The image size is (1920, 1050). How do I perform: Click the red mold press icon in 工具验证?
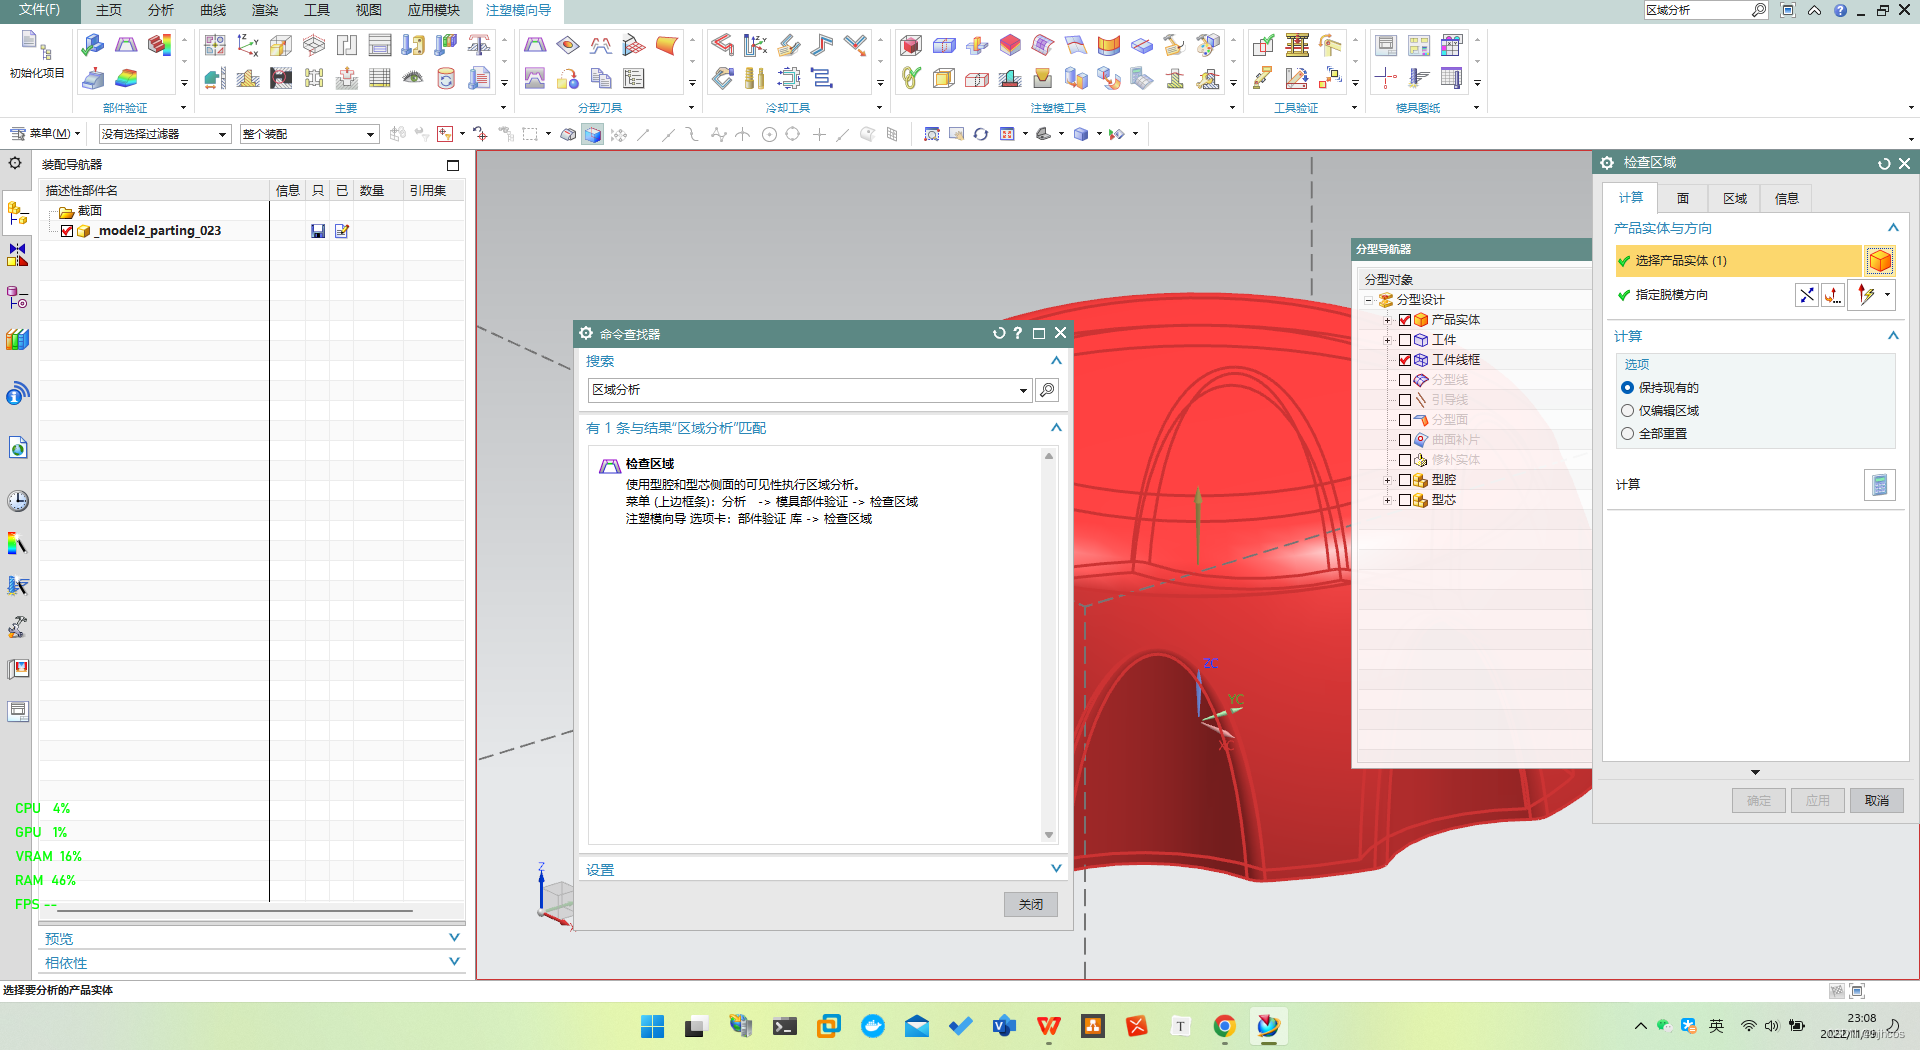pyautogui.click(x=1297, y=45)
